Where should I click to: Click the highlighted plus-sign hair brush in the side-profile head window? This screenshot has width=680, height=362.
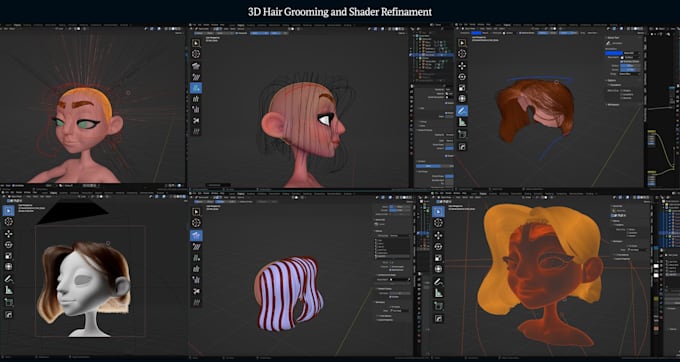(196, 88)
